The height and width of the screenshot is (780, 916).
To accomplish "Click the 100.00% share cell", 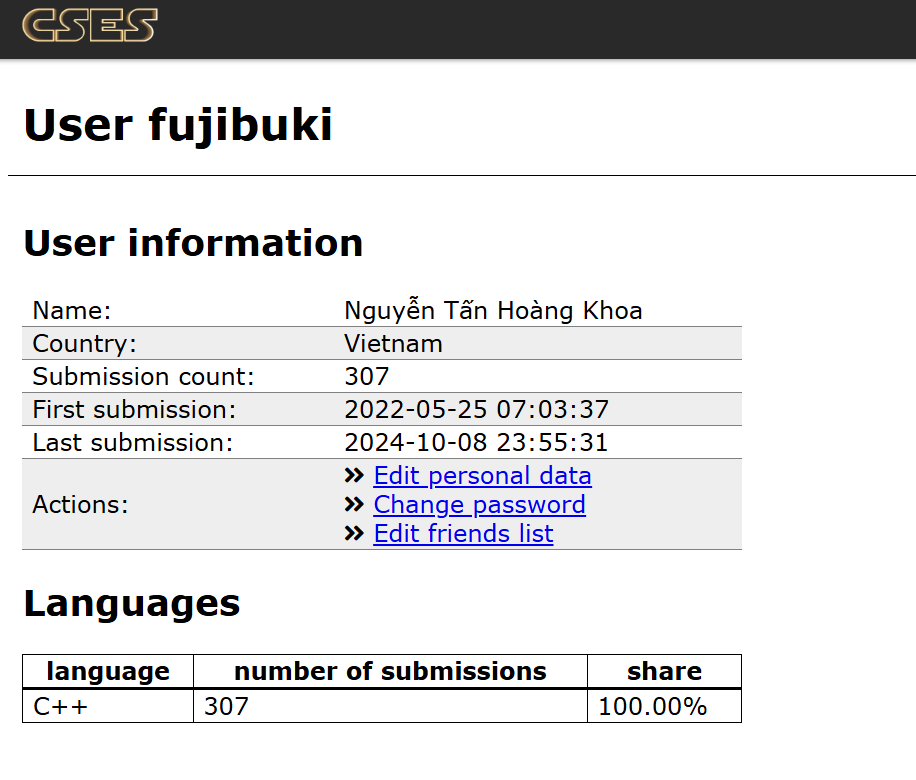I will pos(652,707).
